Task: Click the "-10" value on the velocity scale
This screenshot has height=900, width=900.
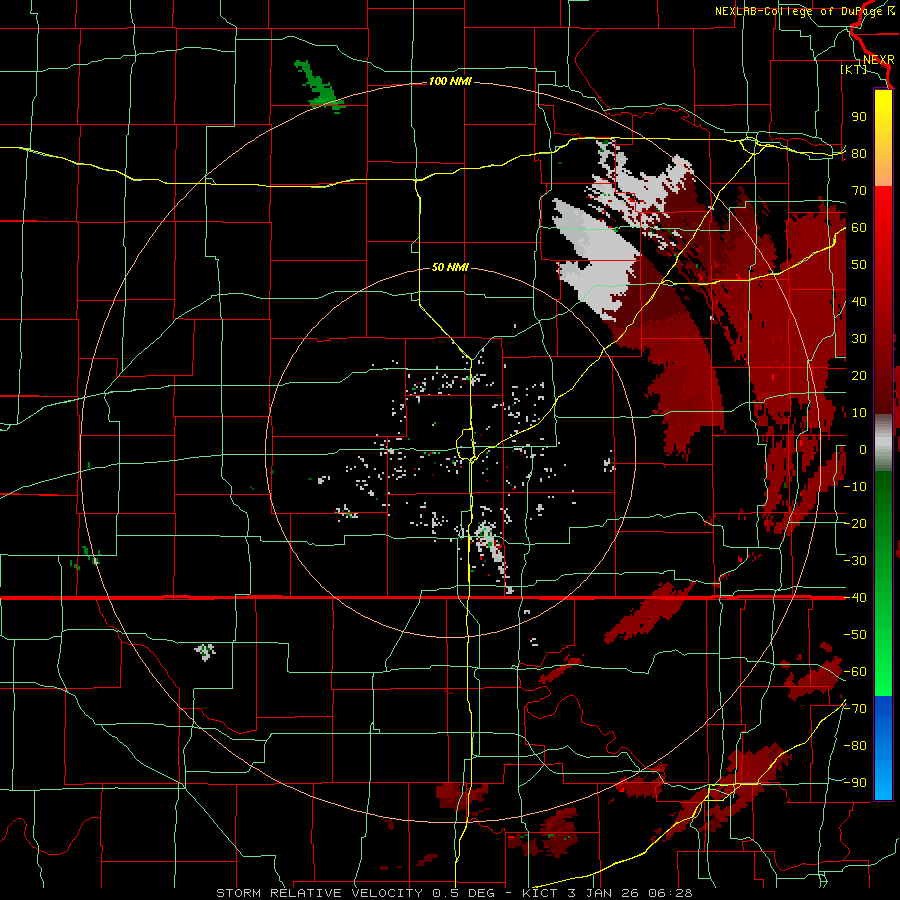Action: click(855, 487)
